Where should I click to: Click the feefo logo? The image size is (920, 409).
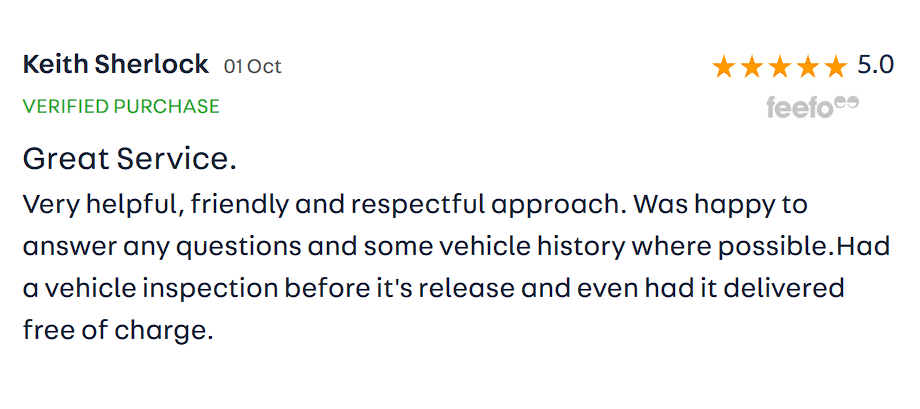pos(812,106)
